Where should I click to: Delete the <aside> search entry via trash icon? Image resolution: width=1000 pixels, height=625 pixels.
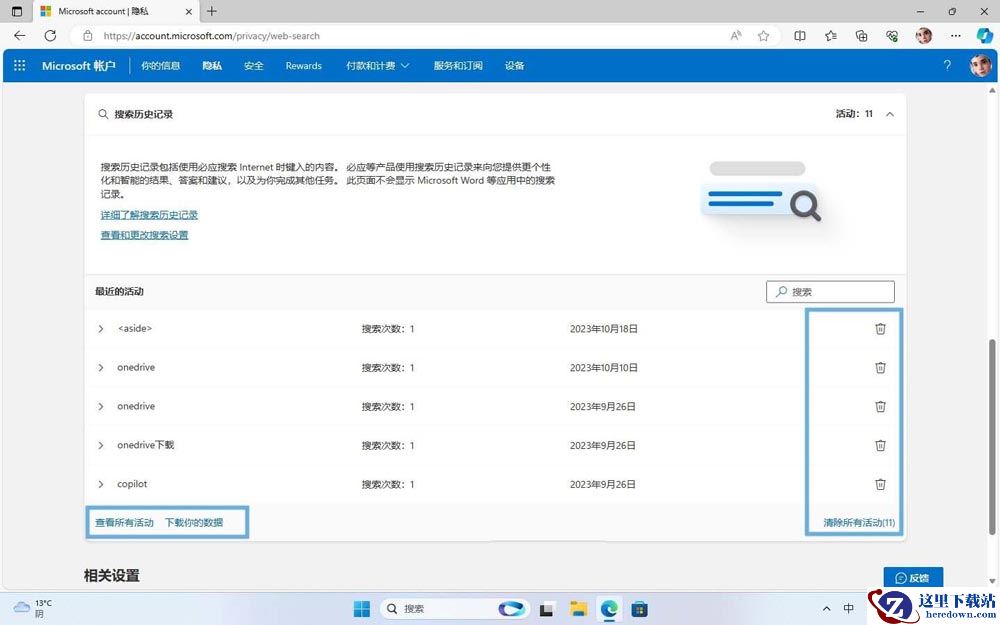[x=880, y=329]
